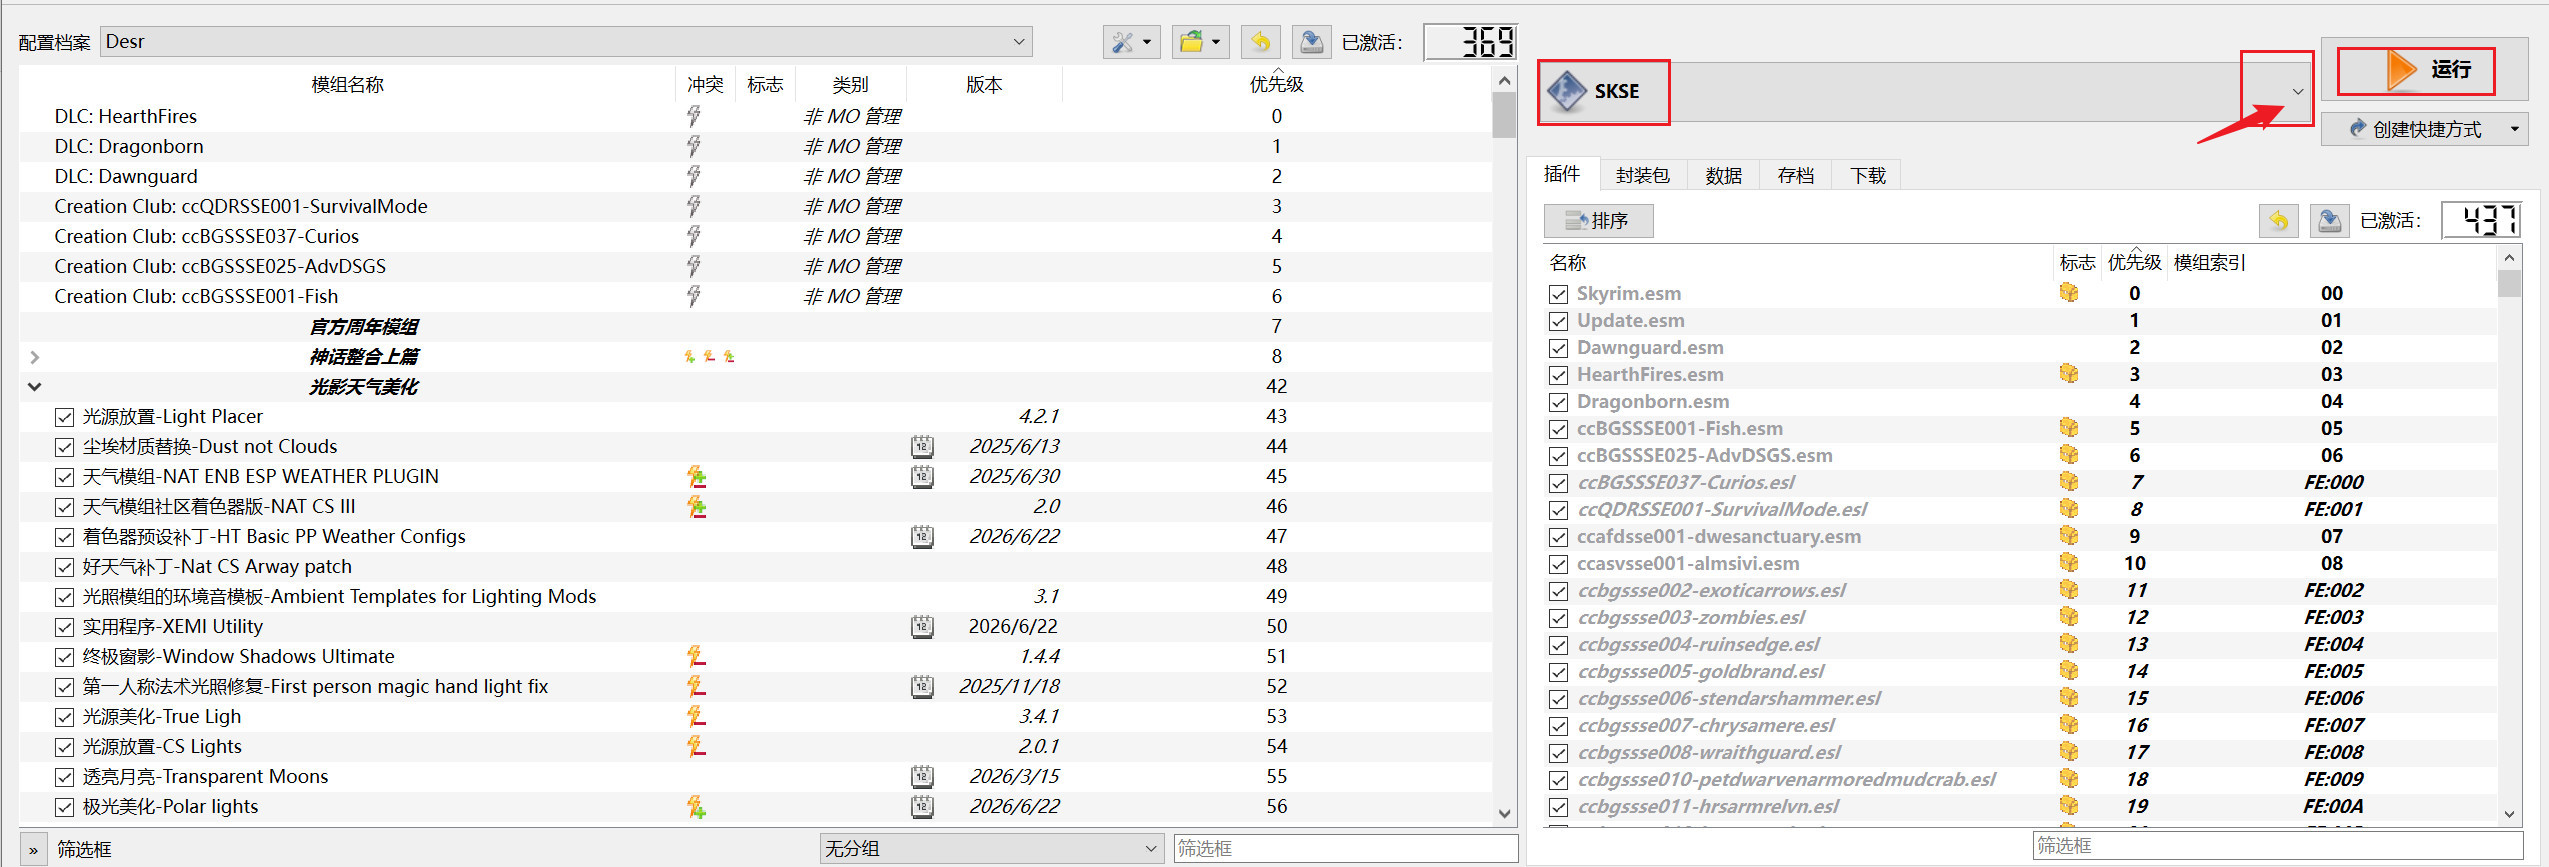Screen dimensions: 2549x867
Task: Switch to the 插件 tab
Action: (x=1562, y=174)
